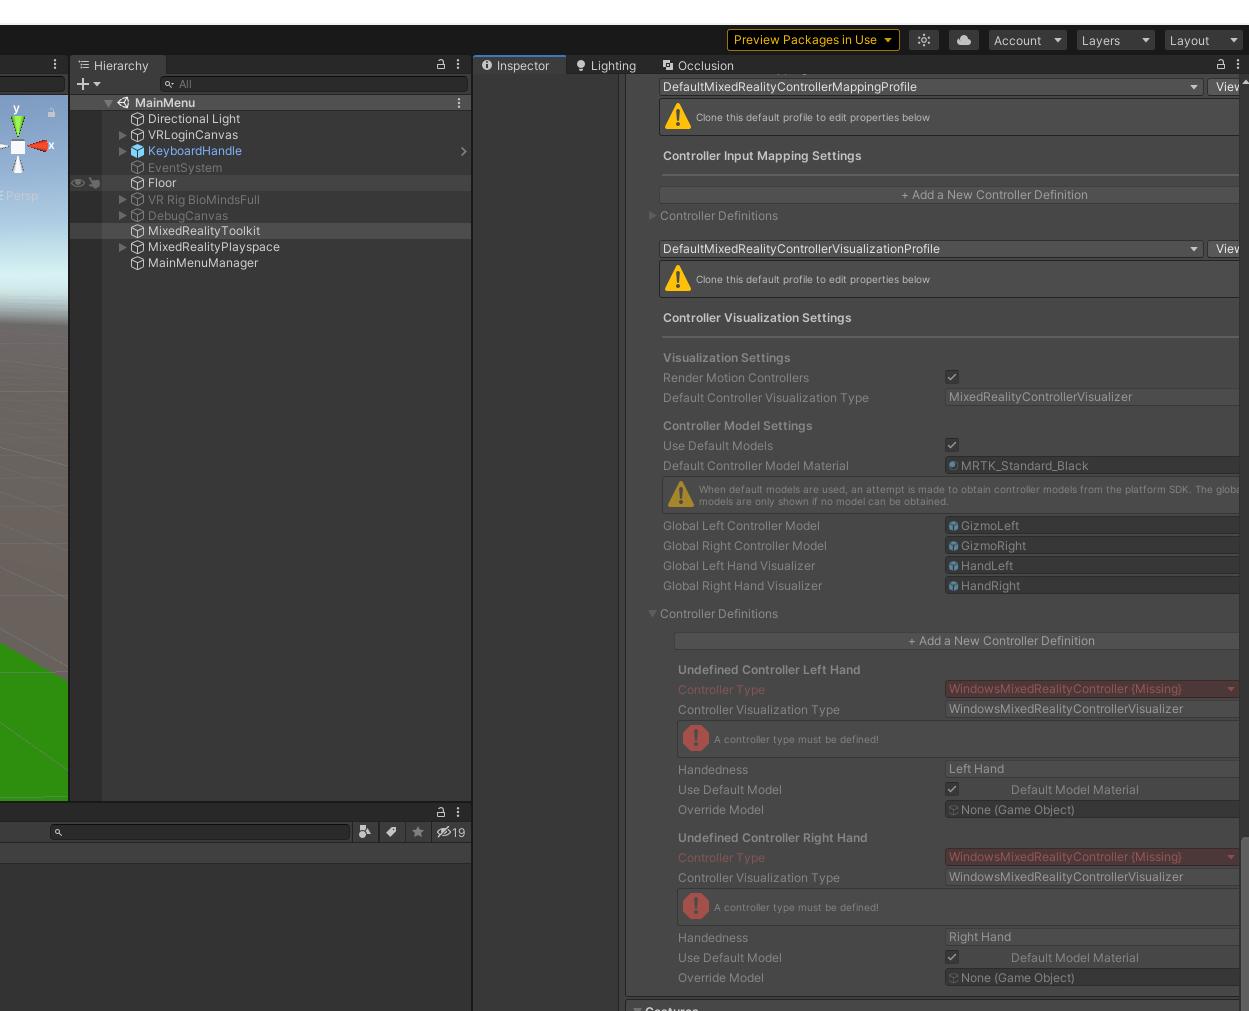Click the Hierarchy search field
The image size is (1249, 1011).
coord(314,84)
